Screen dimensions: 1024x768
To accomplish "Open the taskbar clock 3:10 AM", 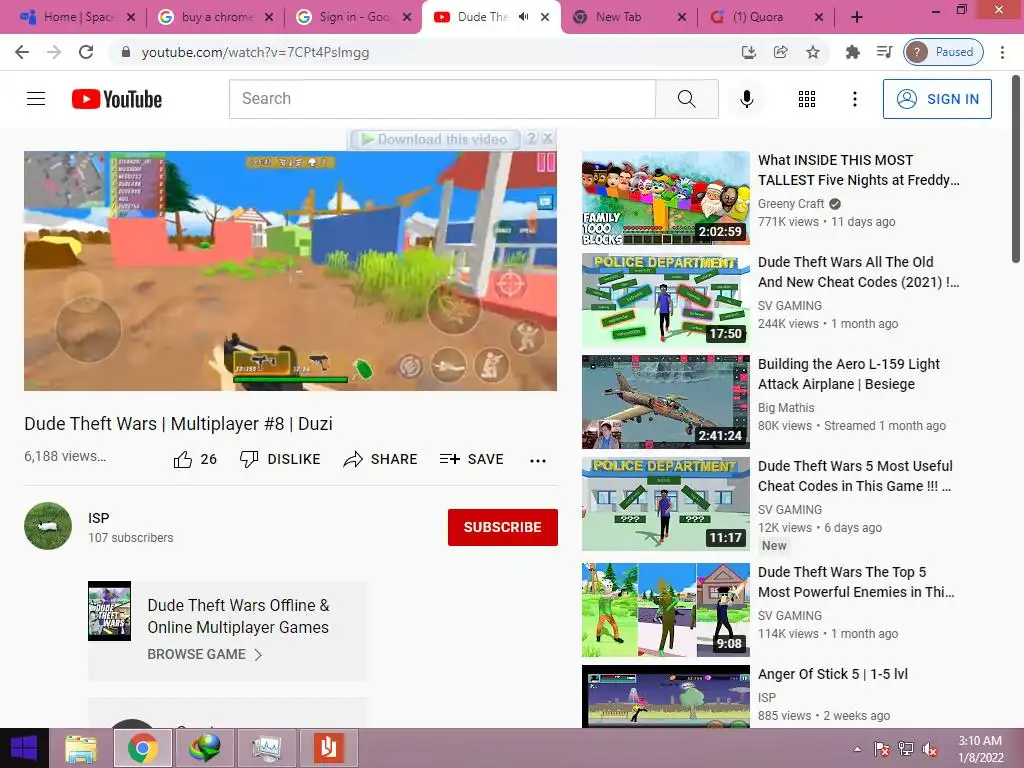I will (x=980, y=749).
